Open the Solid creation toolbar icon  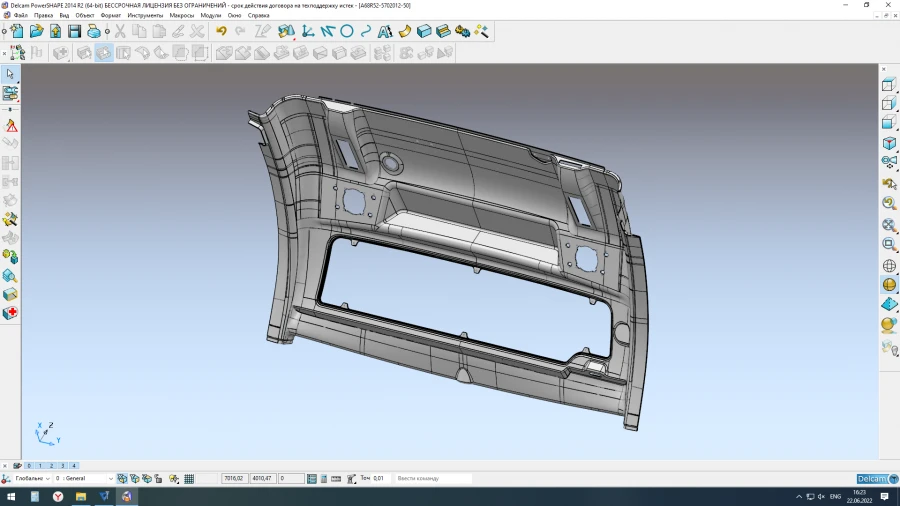pyautogui.click(x=424, y=31)
